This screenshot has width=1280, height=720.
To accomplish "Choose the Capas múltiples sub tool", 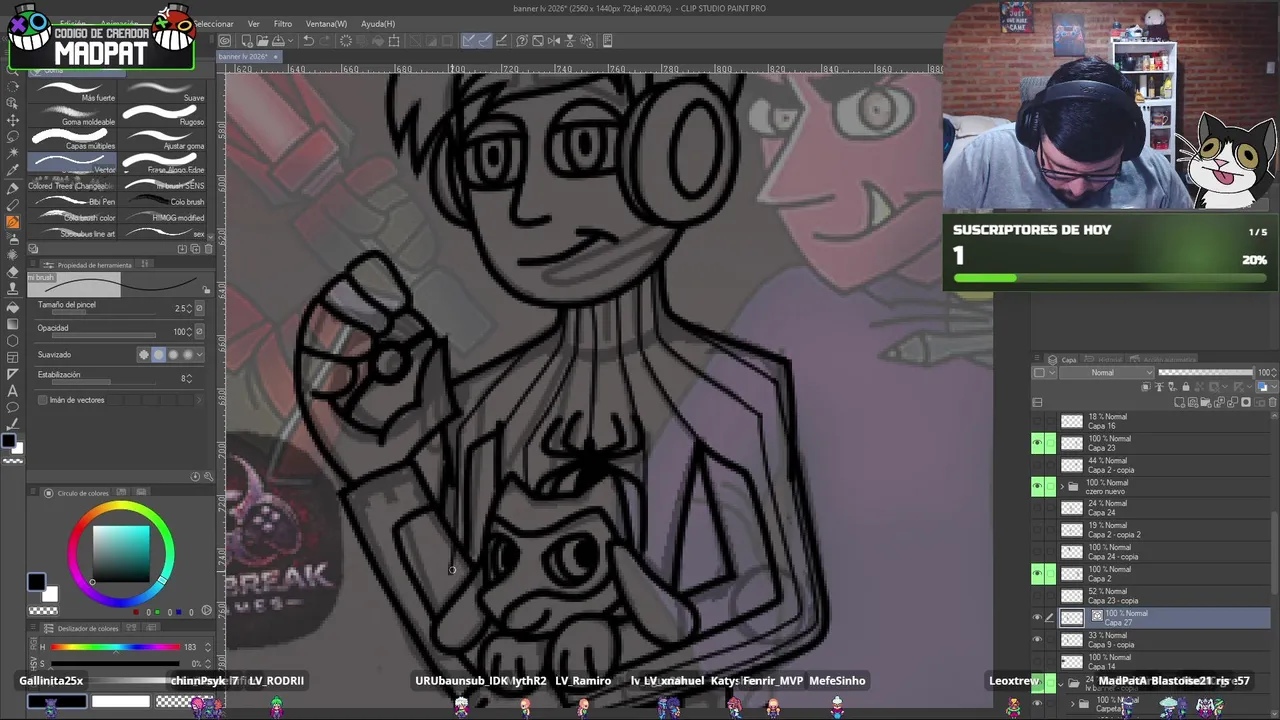I will [73, 139].
